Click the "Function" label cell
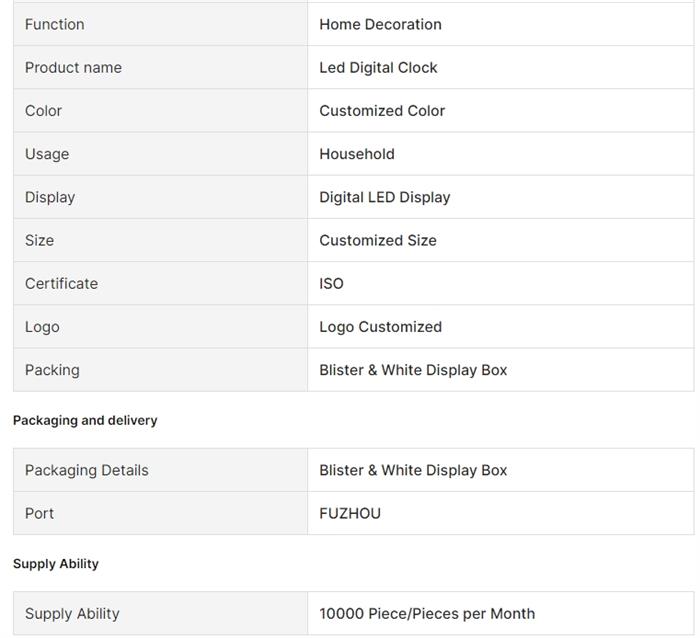This screenshot has width=700, height=638. tap(55, 24)
